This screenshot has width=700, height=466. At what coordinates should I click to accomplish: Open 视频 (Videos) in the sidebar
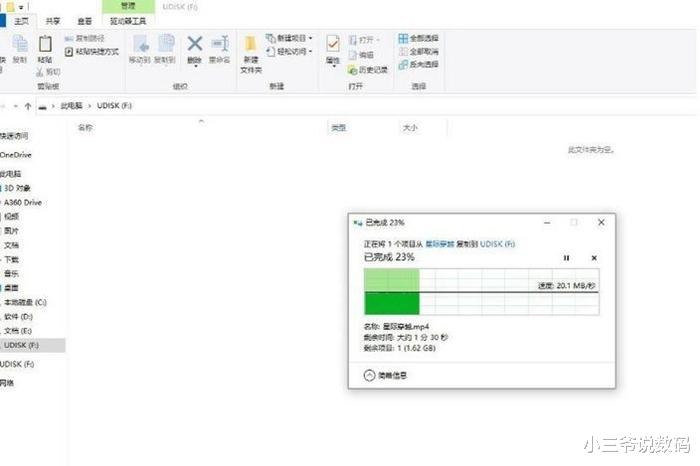click(x=11, y=216)
